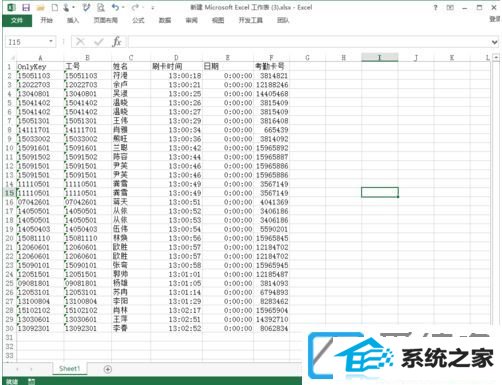The width and height of the screenshot is (502, 385).
Task: Add a new sheet with the plus icon
Action: click(x=108, y=369)
